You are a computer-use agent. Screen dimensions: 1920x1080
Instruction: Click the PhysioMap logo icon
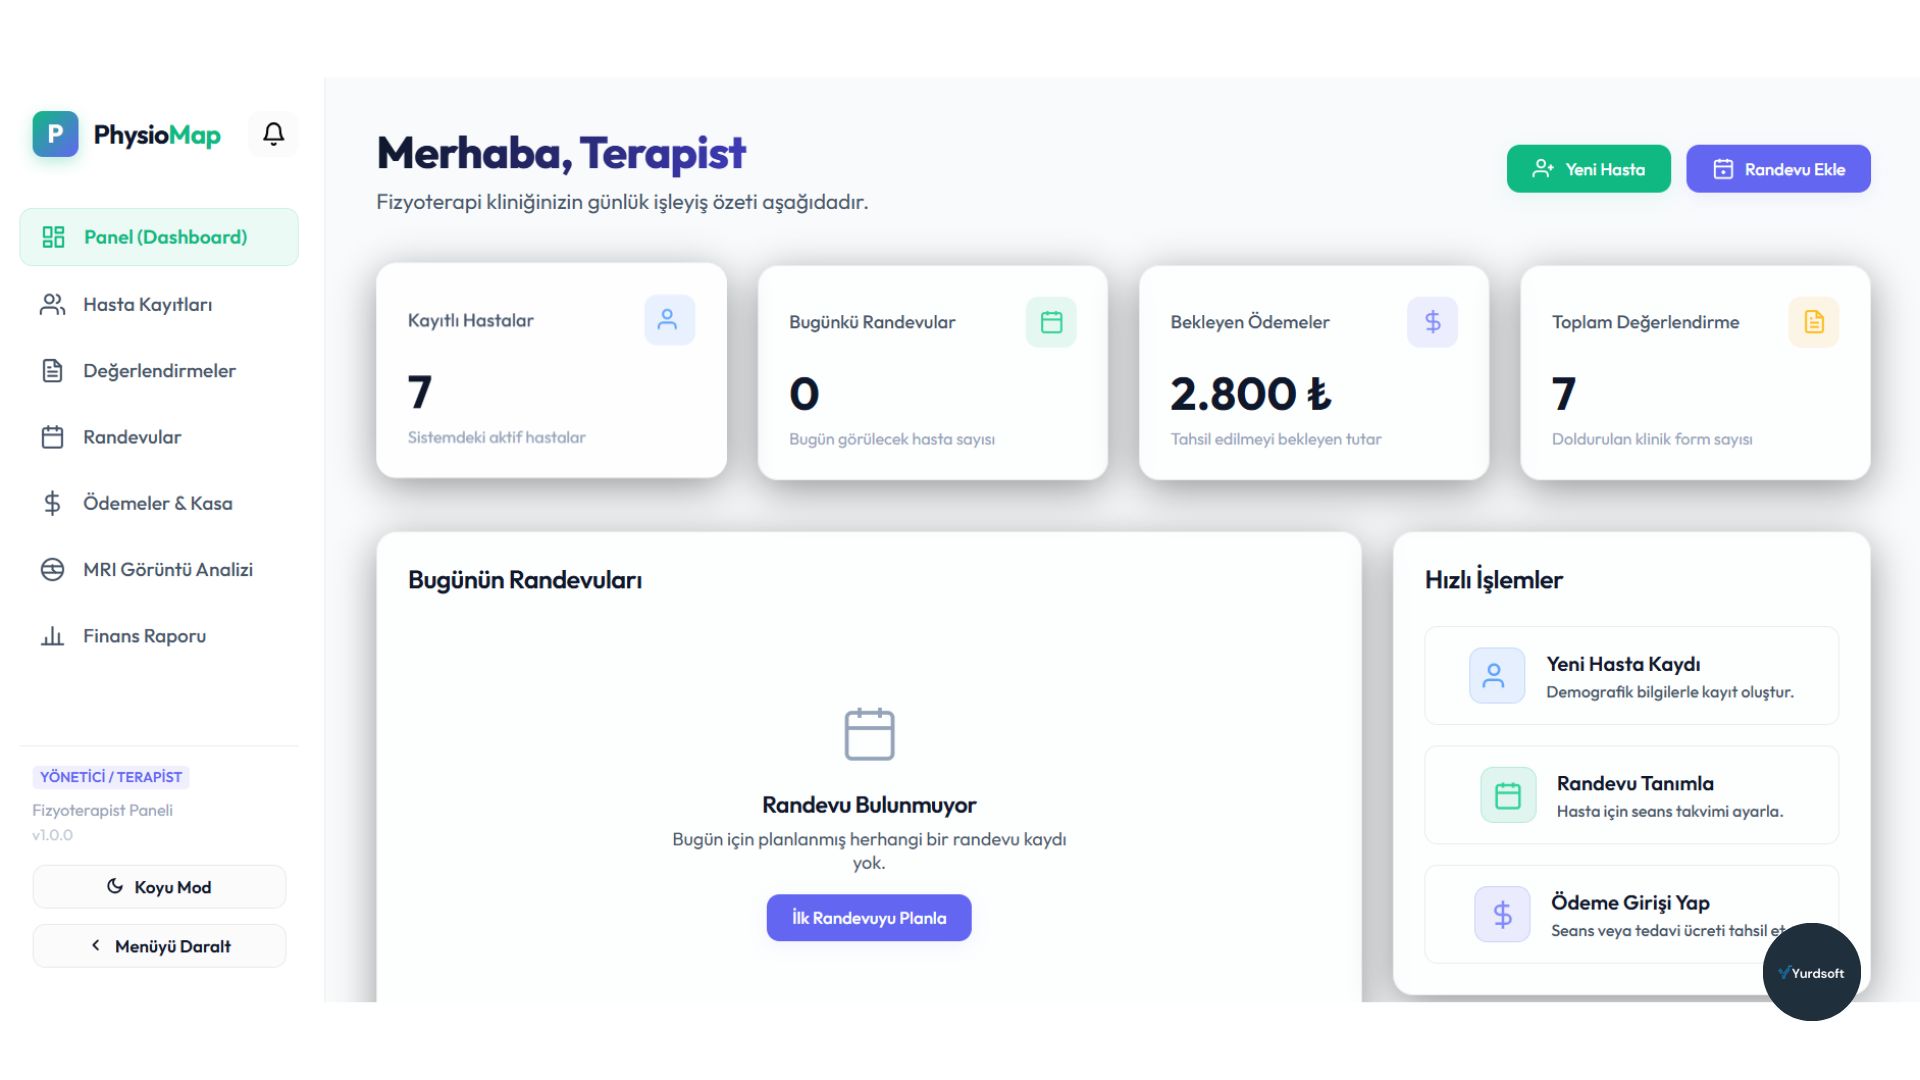click(55, 134)
